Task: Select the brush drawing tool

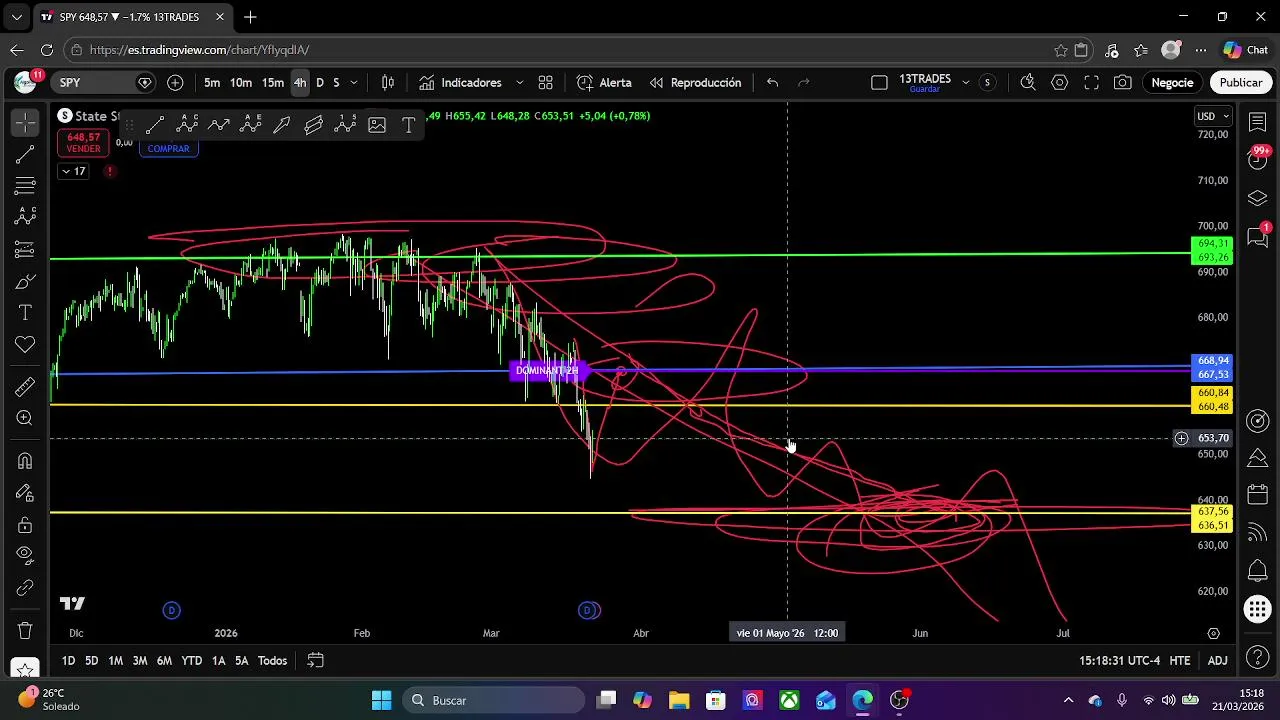Action: 25,281
